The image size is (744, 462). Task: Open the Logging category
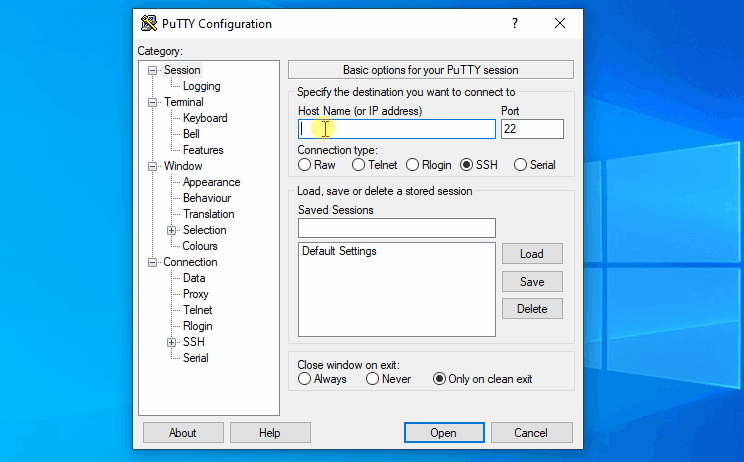click(201, 86)
